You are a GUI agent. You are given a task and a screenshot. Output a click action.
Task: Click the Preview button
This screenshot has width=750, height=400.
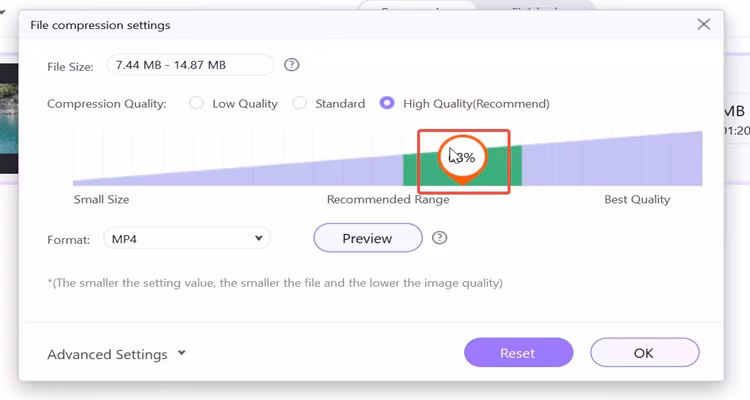[367, 239]
